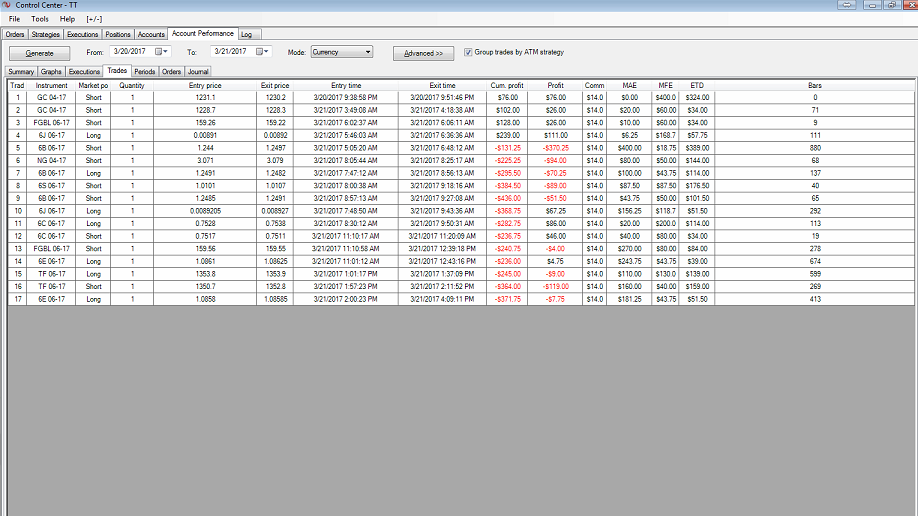
Task: Select the Trades sub-tab
Action: (x=117, y=70)
